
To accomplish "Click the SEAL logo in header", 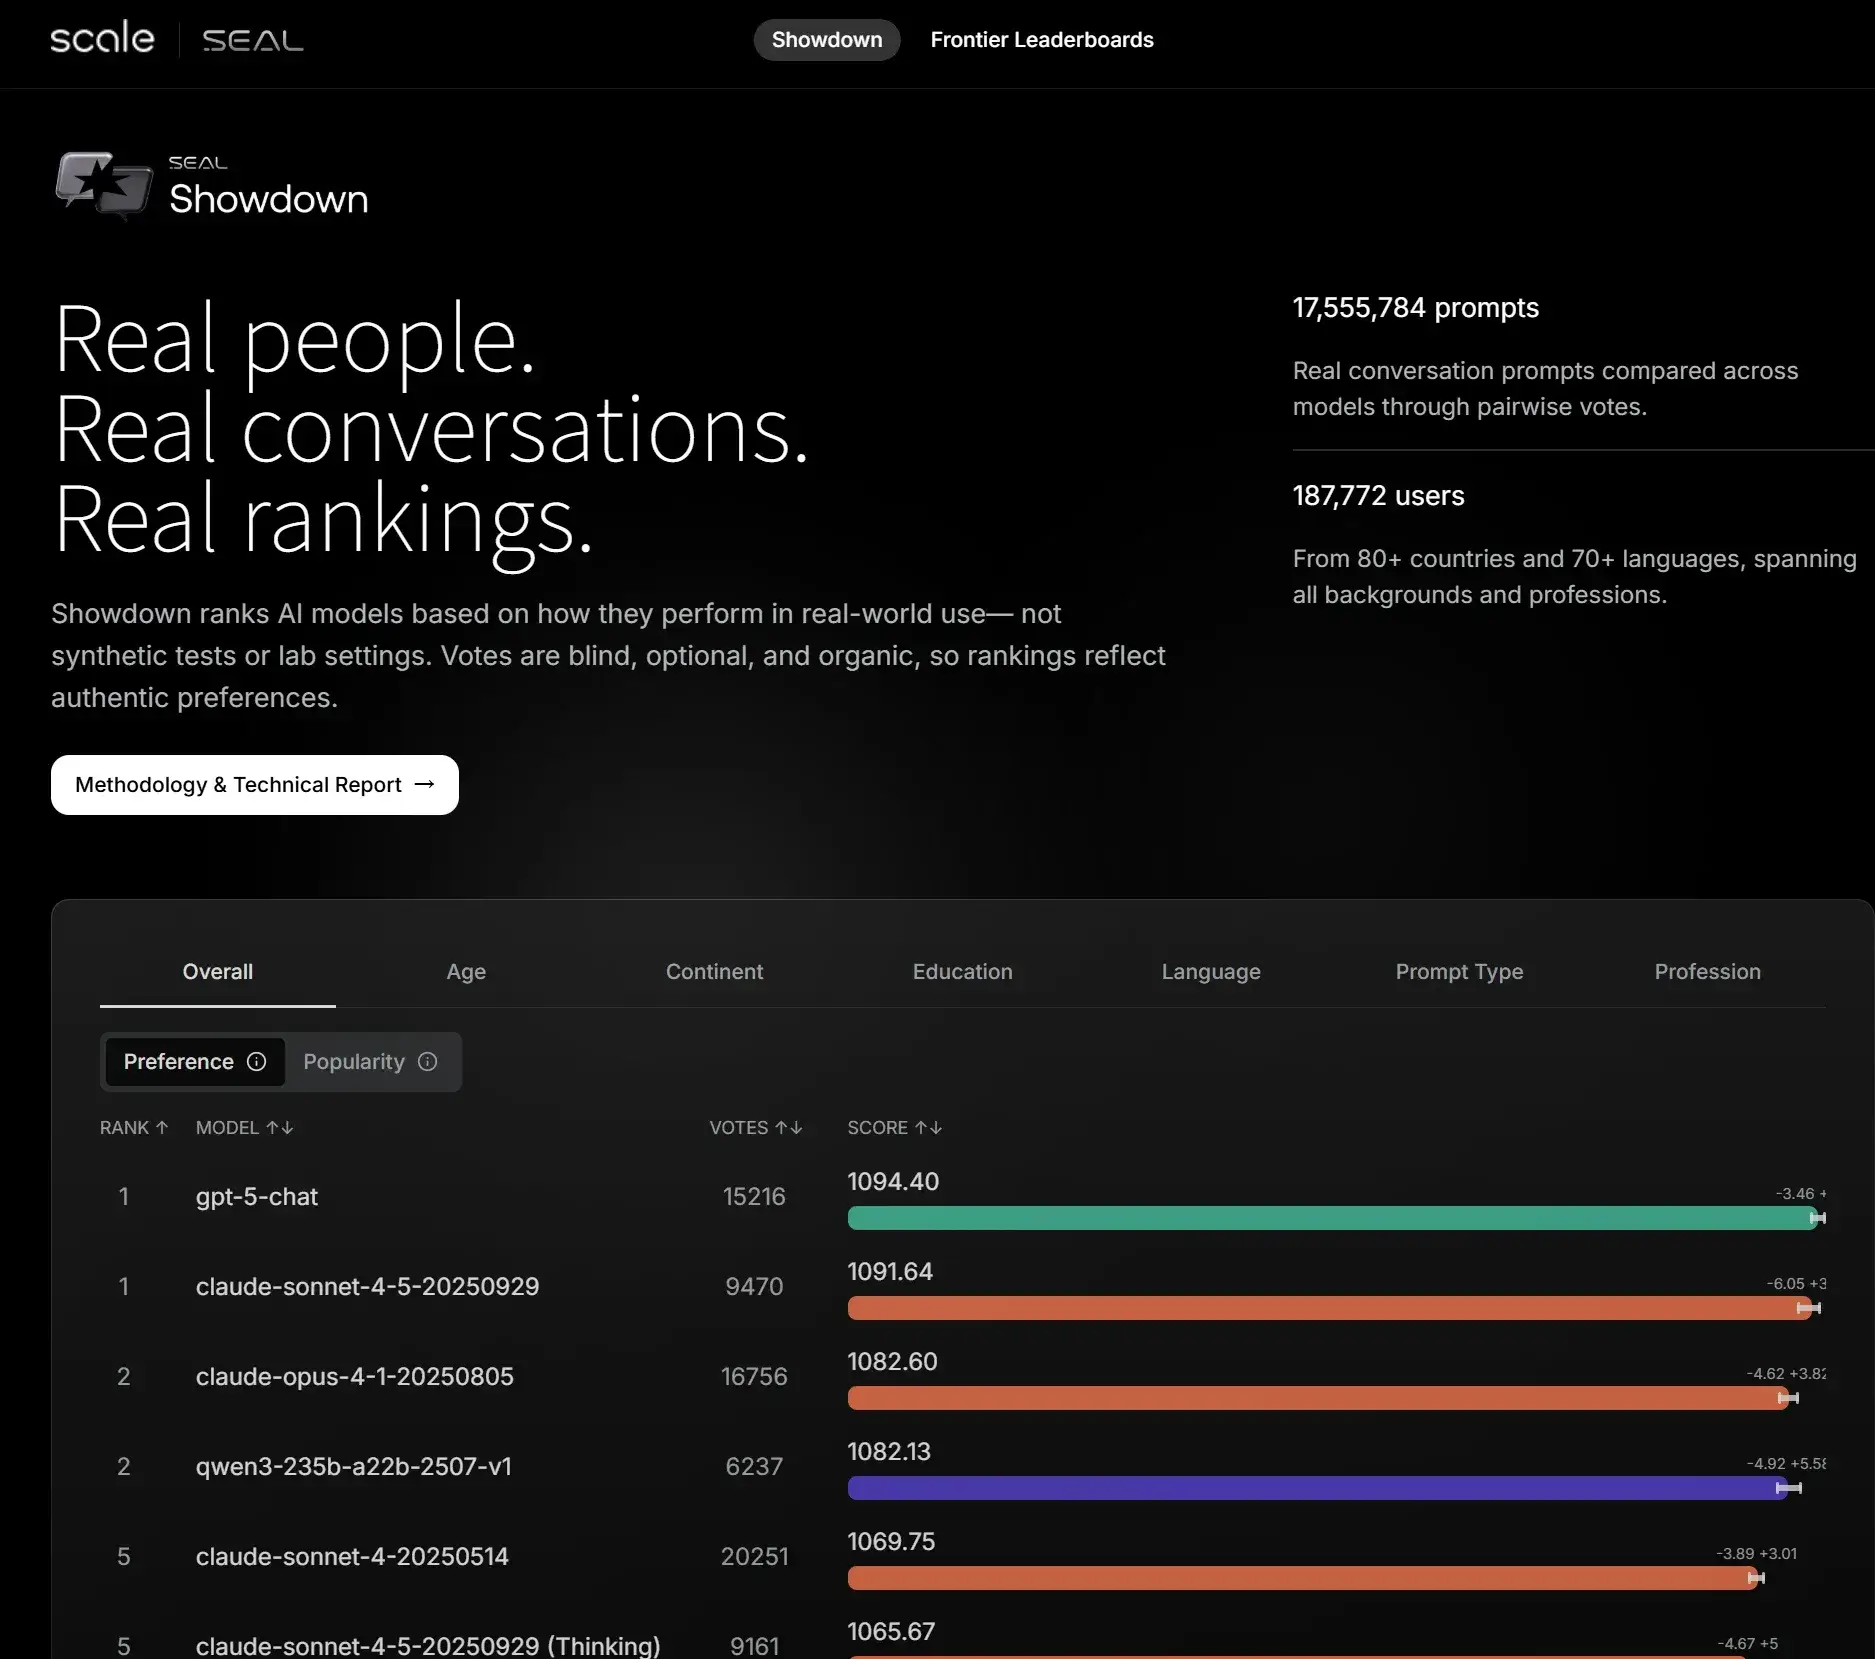I will [x=252, y=41].
